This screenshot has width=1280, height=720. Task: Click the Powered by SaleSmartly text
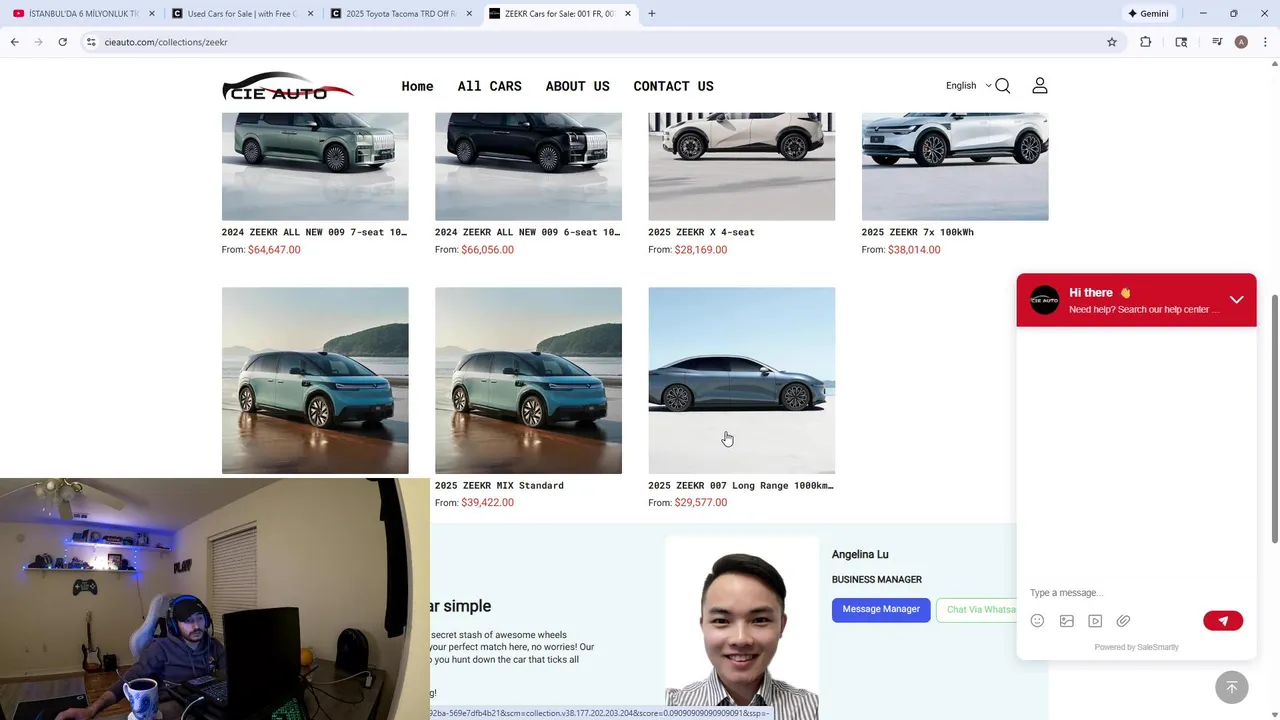tap(1136, 647)
